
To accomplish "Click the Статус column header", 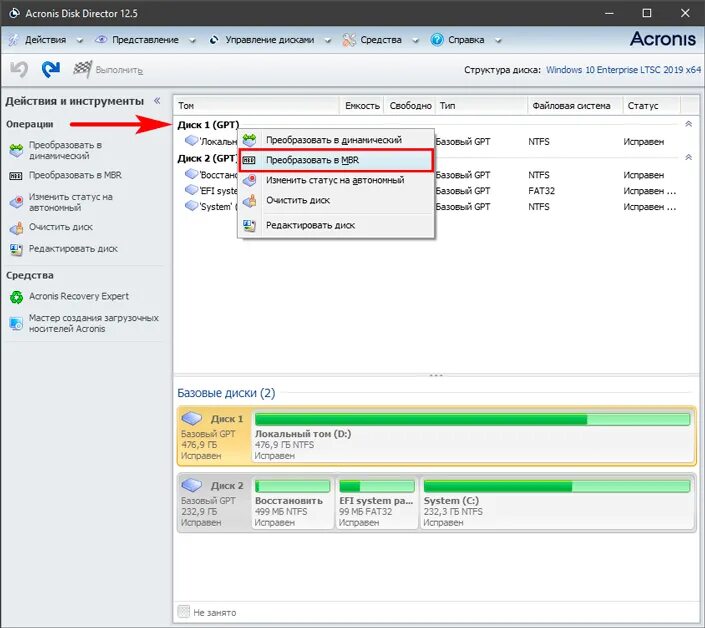I will click(652, 106).
